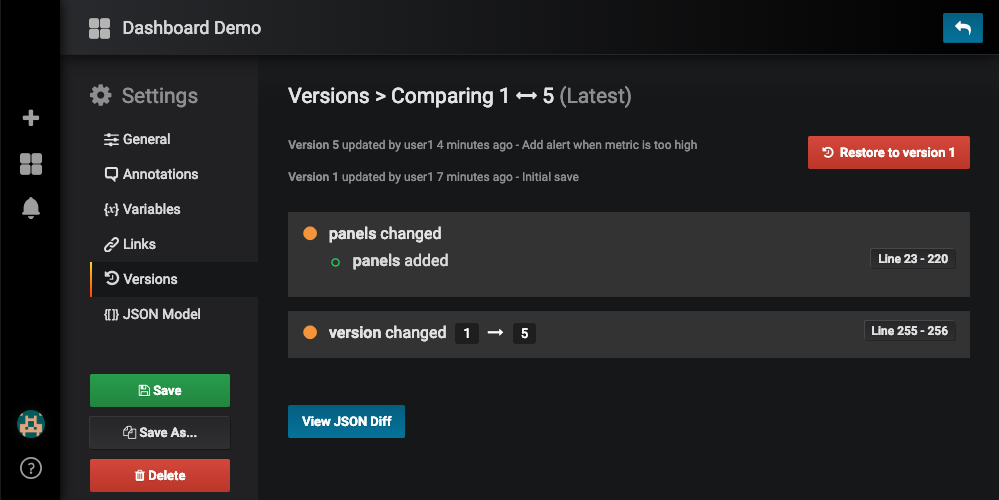
Task: Click the user avatar in sidebar
Action: coord(31,424)
